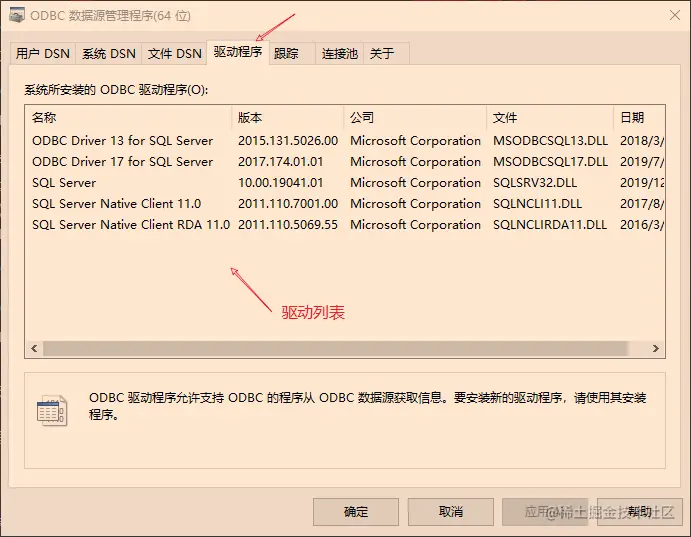
Task: Click the 帮助 button
Action: click(x=640, y=512)
